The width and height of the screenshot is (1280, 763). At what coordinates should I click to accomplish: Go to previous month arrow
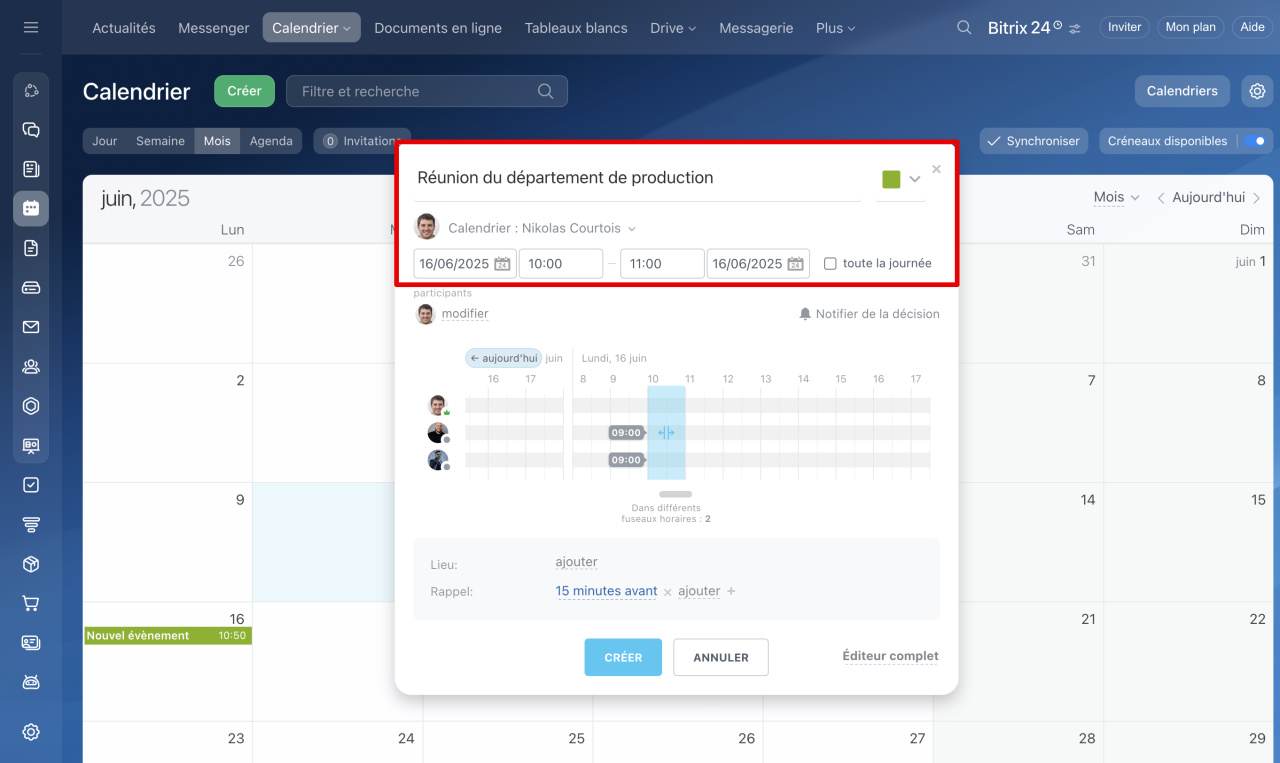[x=1161, y=198]
